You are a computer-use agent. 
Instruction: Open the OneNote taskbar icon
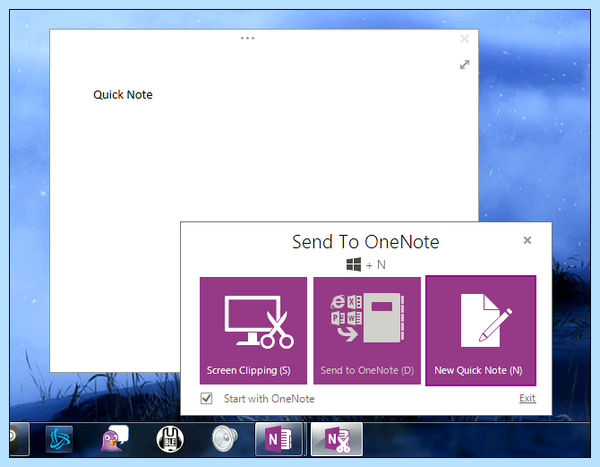279,439
